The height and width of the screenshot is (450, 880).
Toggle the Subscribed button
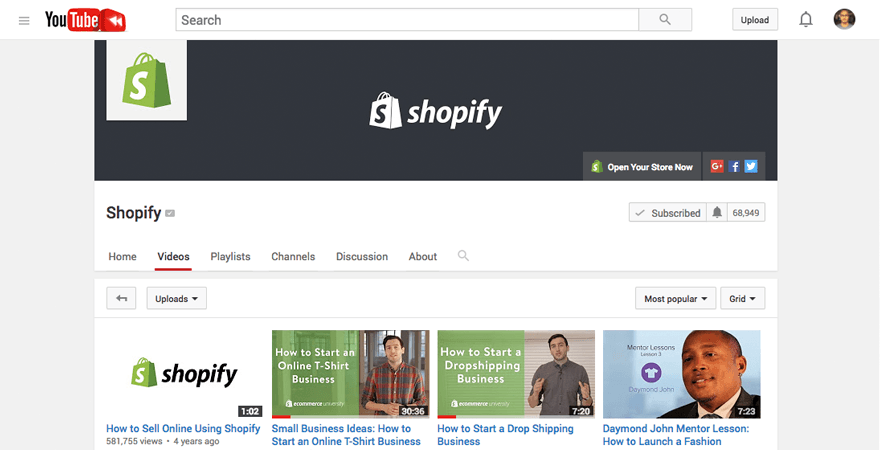click(x=667, y=213)
